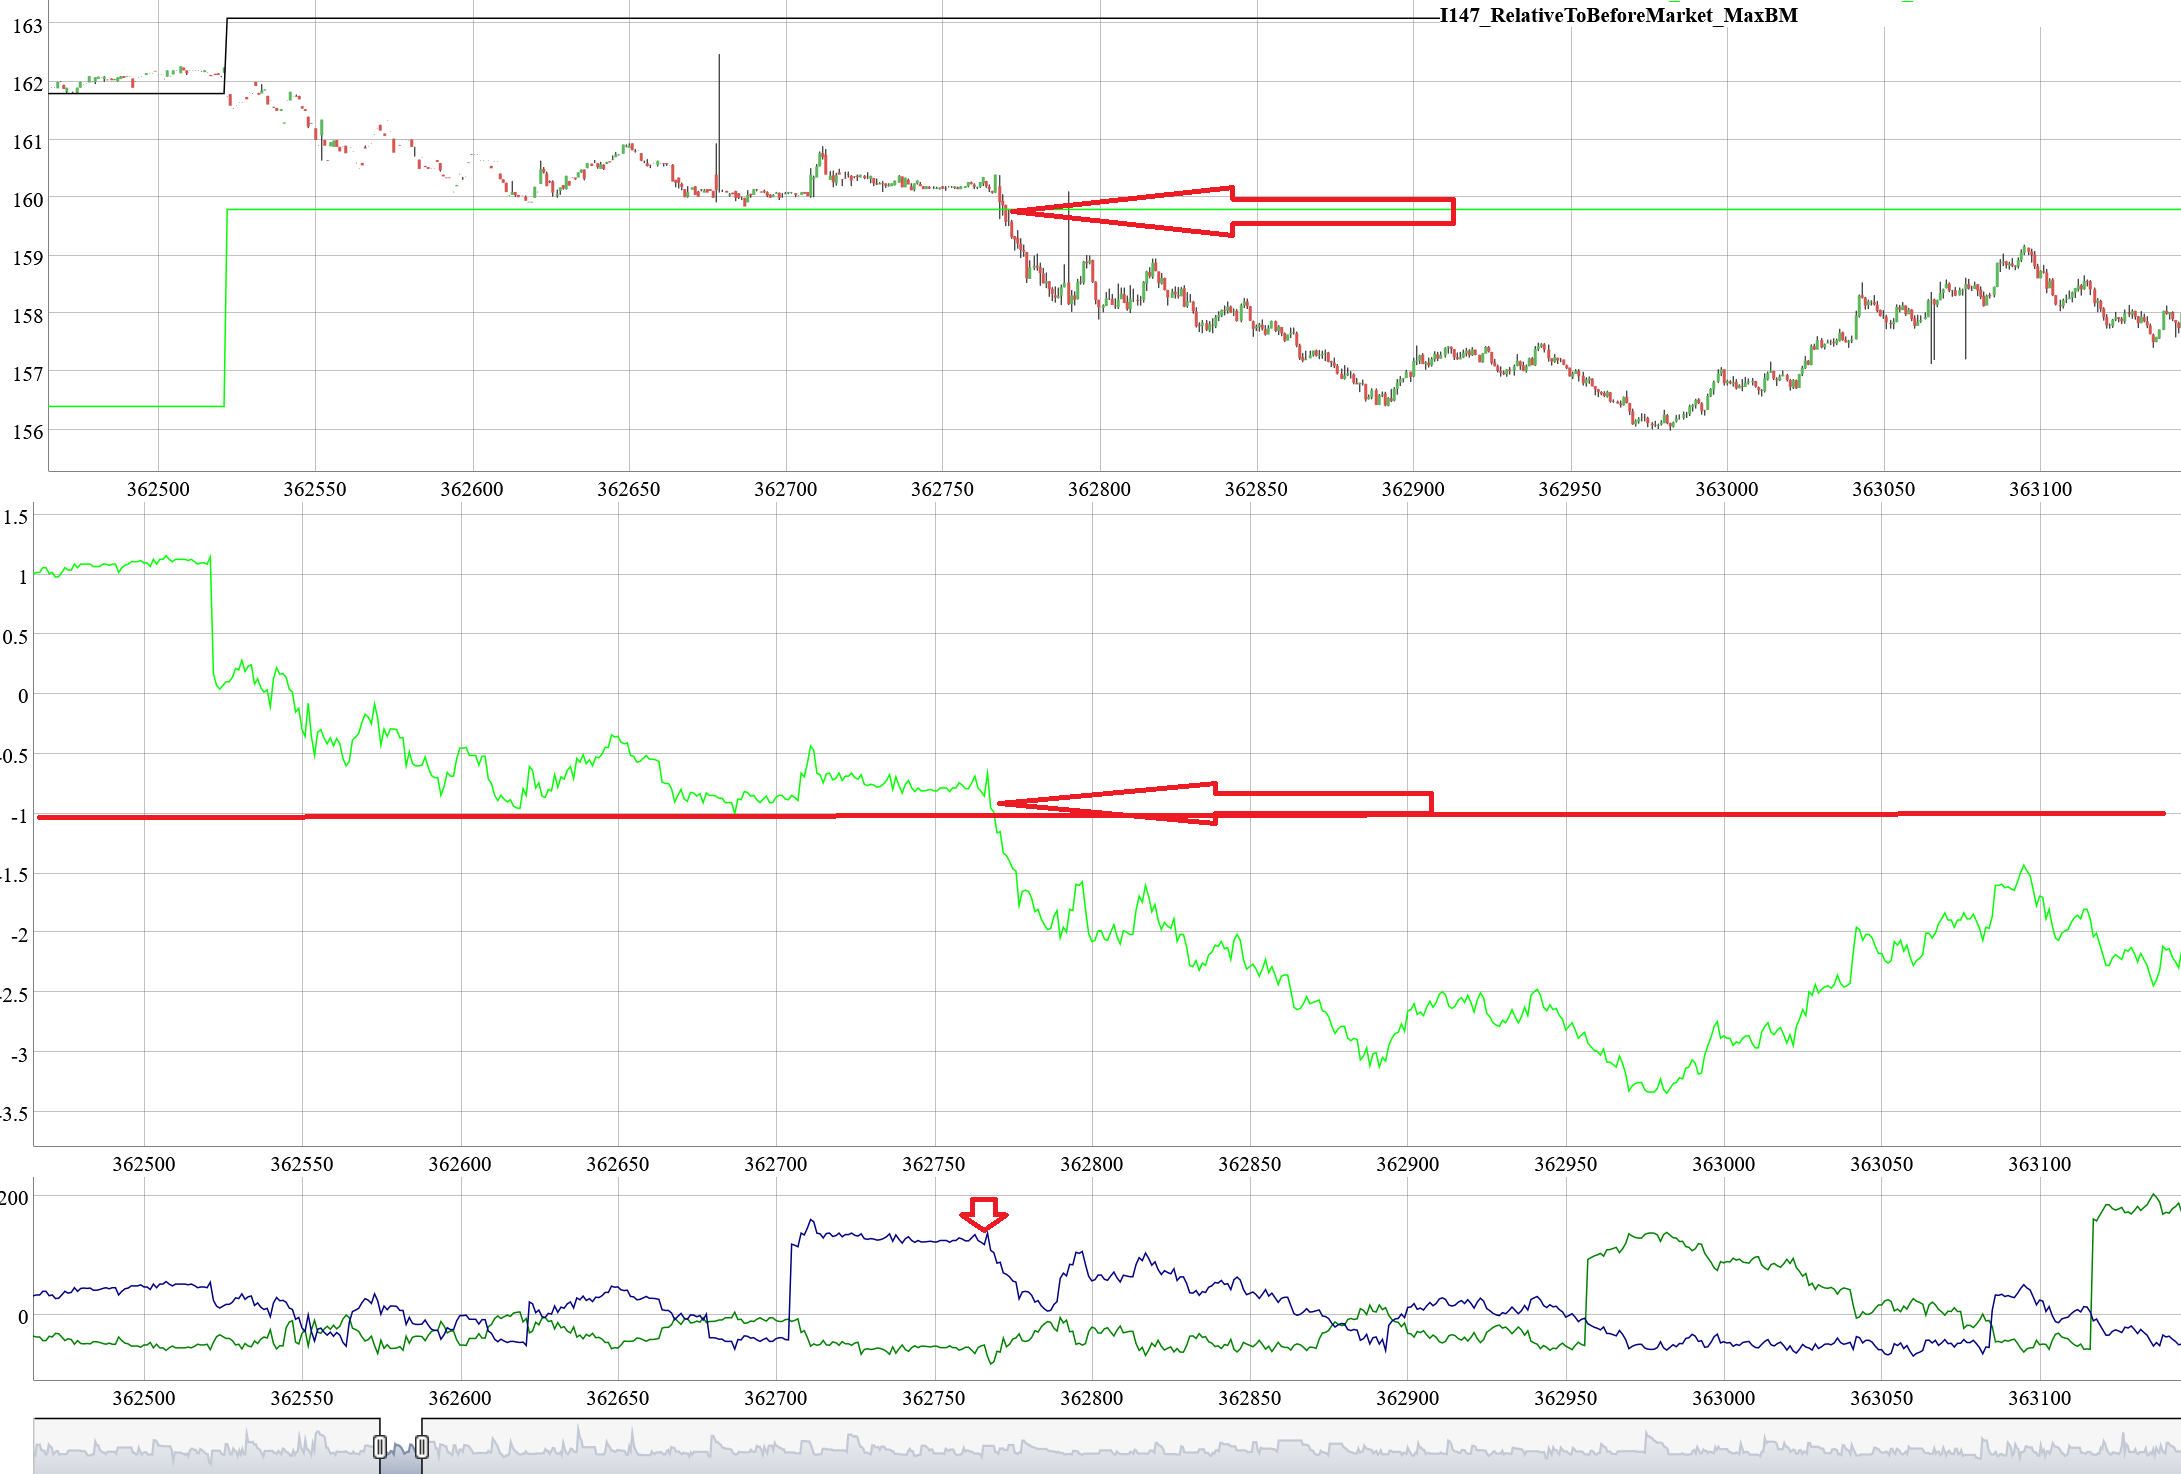This screenshot has width=2181, height=1474.
Task: Click the 161 price axis label
Action: click(28, 142)
